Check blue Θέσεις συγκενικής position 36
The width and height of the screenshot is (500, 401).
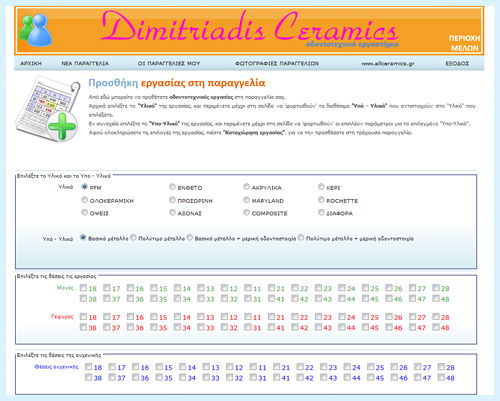tap(135, 377)
